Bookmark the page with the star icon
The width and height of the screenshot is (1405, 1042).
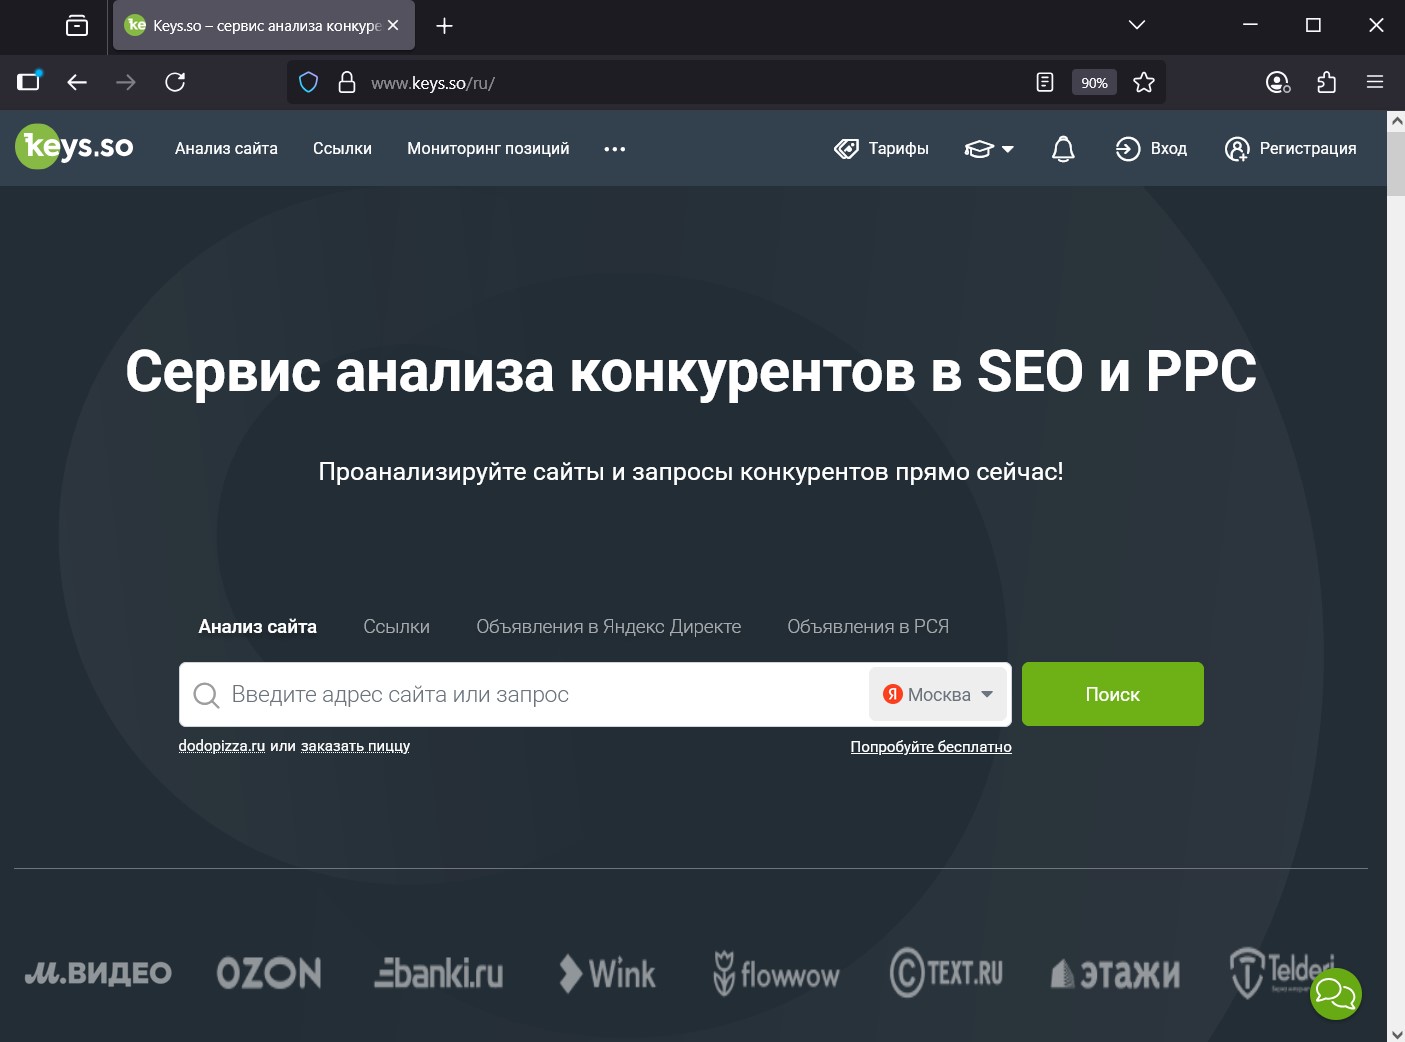[1143, 82]
